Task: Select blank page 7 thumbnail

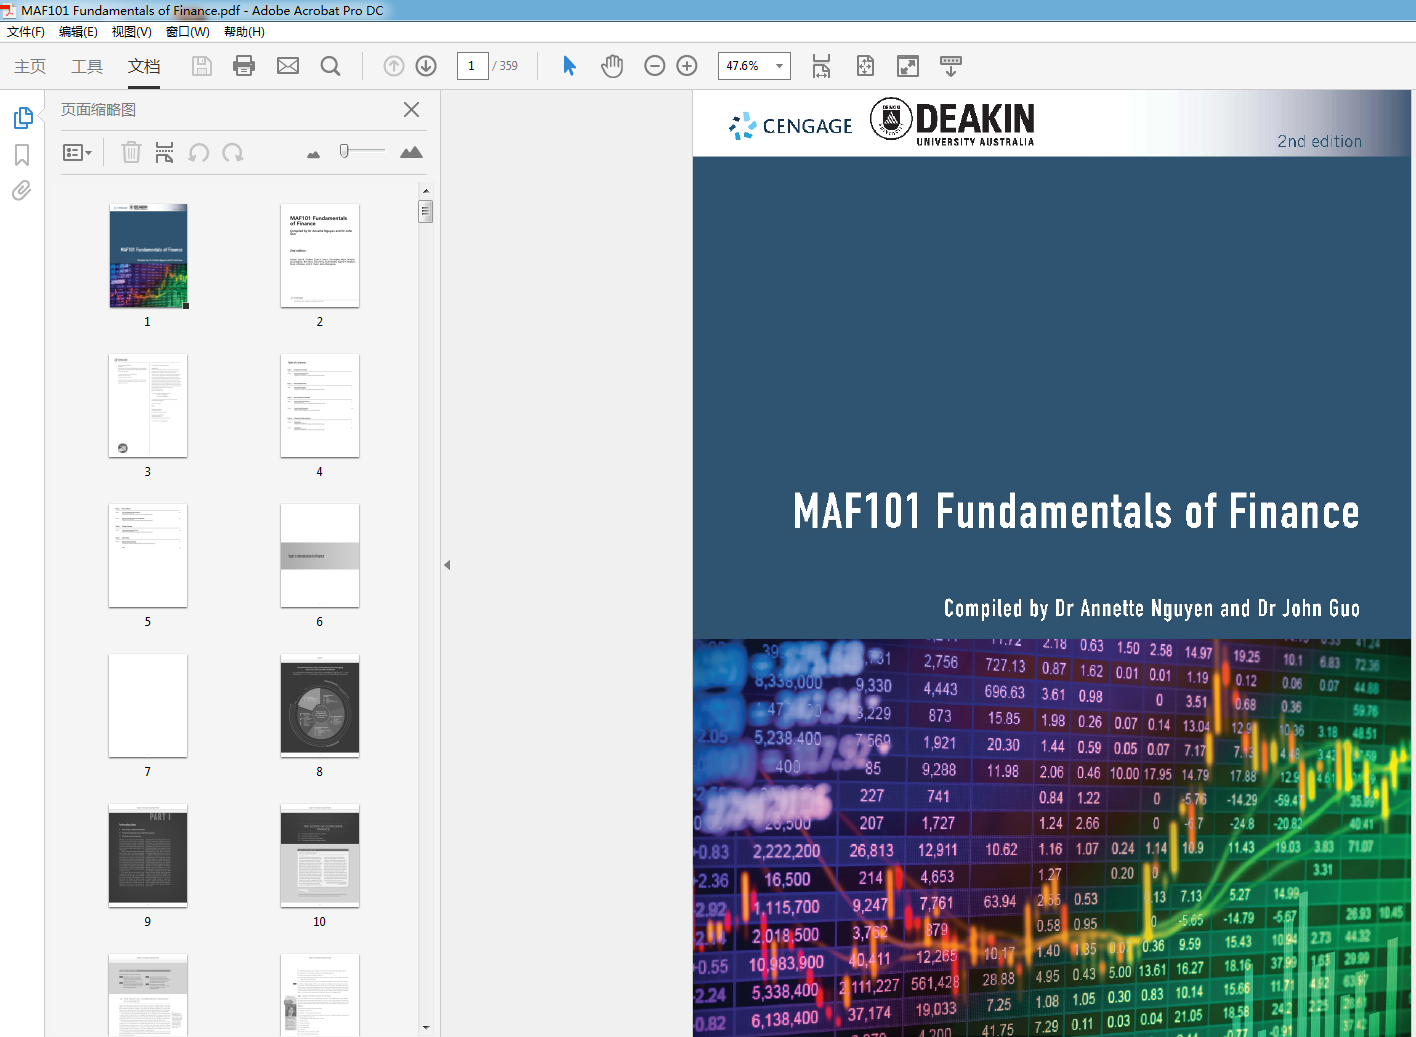Action: pos(148,706)
